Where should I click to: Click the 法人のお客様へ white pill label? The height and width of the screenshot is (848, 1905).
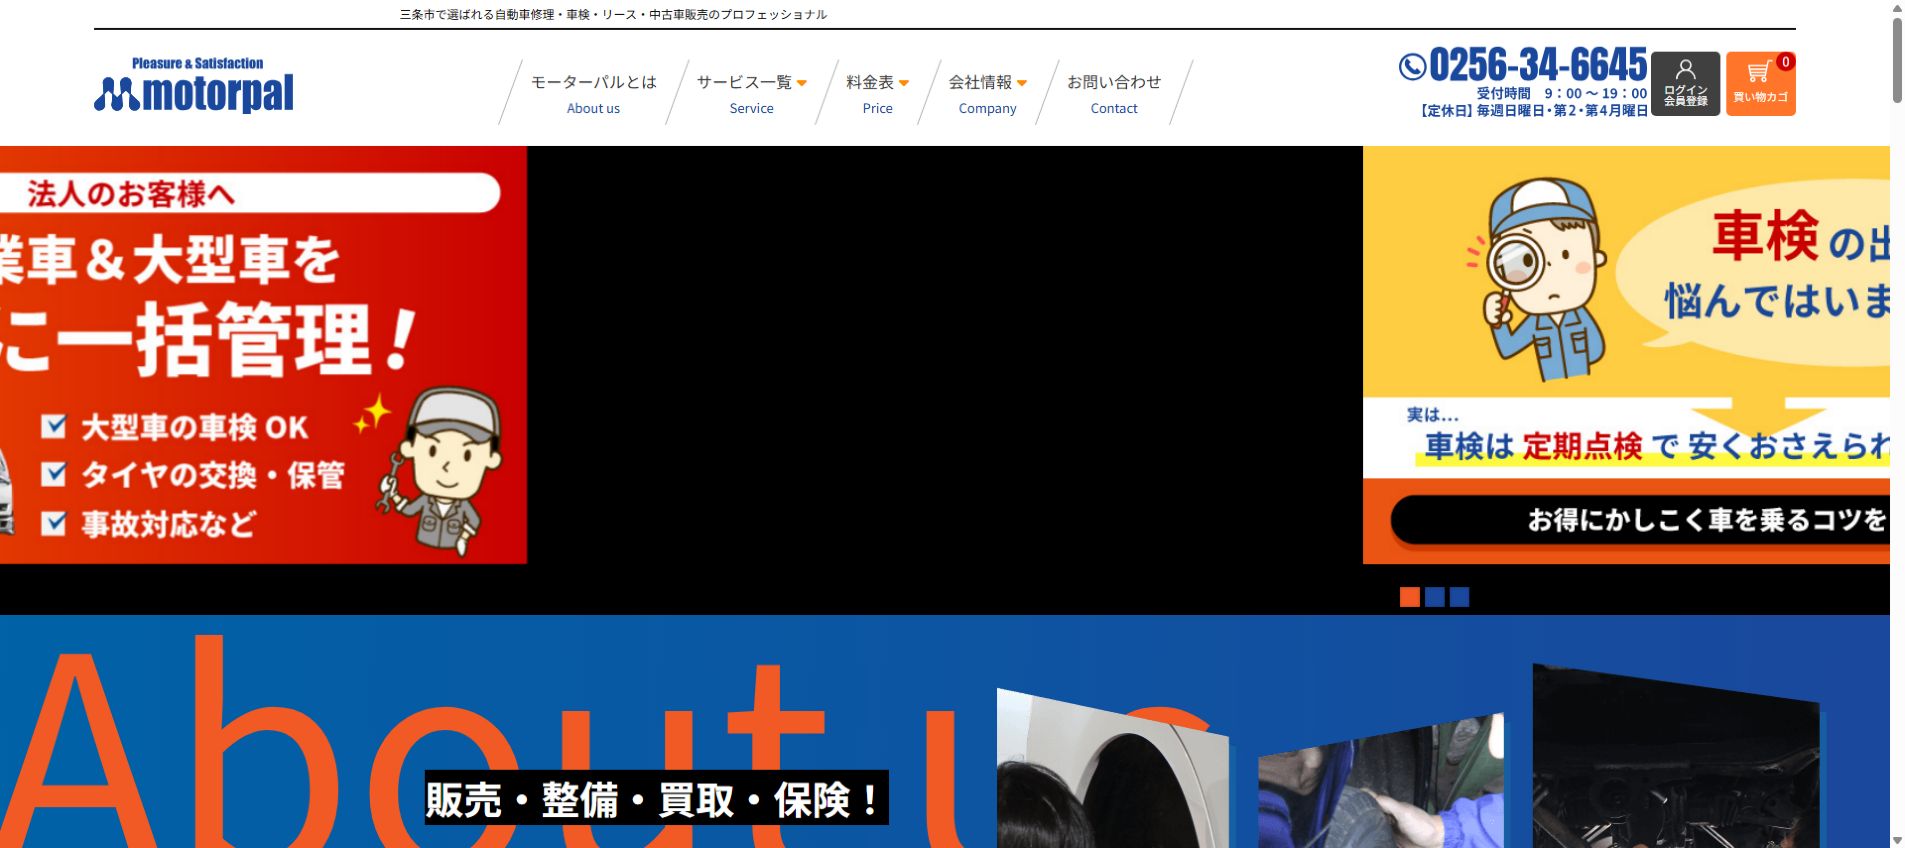click(x=250, y=193)
